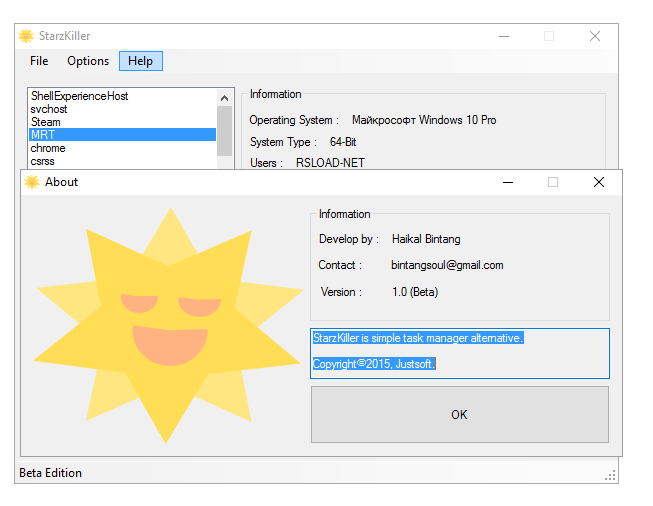This screenshot has height=506, width=653.
Task: Click the version value 1.0 (Beta)
Action: [x=415, y=292]
